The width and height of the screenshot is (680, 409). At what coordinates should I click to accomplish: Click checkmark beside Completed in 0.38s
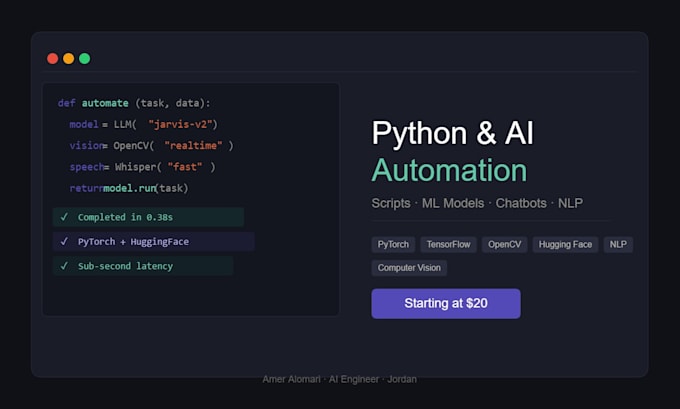tap(64, 217)
